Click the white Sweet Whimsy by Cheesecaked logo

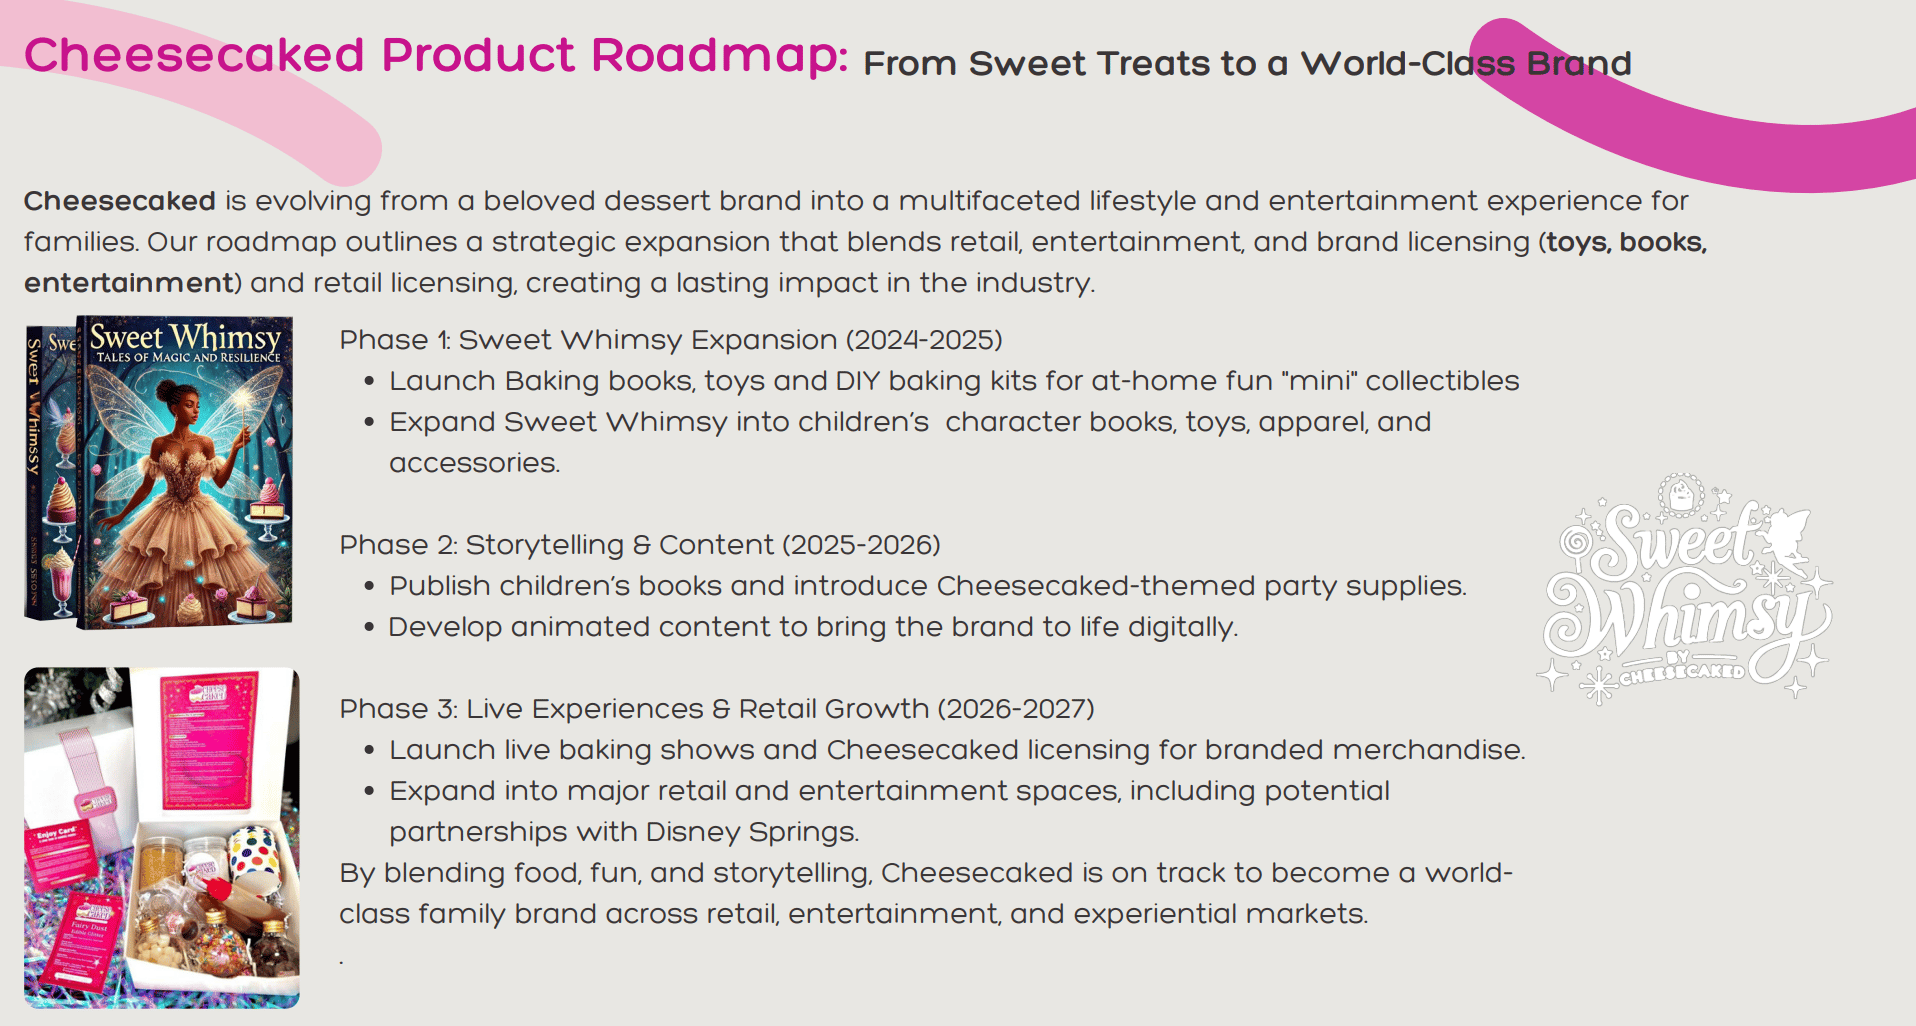pyautogui.click(x=1687, y=591)
